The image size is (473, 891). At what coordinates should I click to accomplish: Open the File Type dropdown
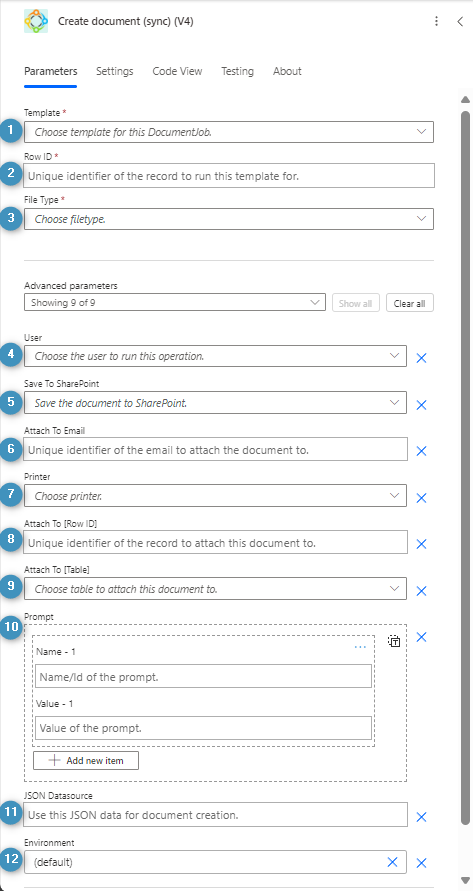229,219
